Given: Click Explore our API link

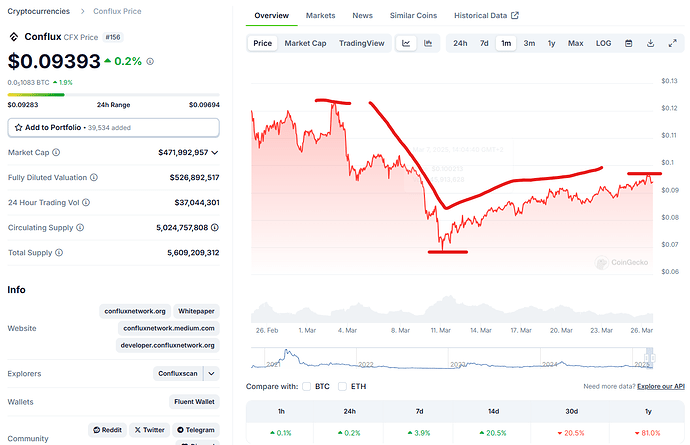Looking at the screenshot, I should pos(661,386).
